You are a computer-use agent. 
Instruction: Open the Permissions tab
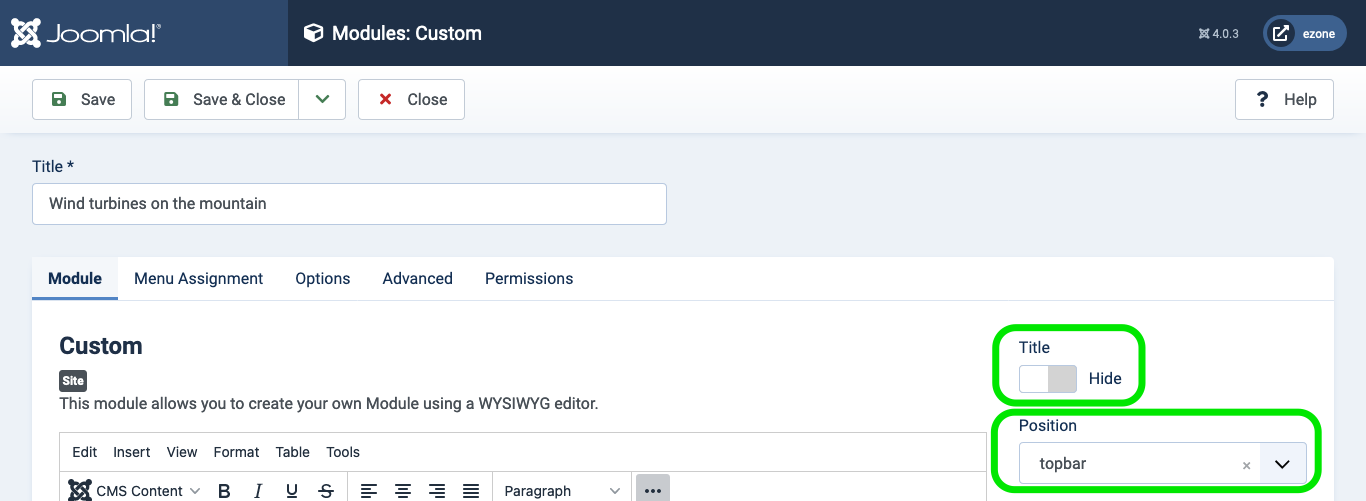click(x=529, y=278)
